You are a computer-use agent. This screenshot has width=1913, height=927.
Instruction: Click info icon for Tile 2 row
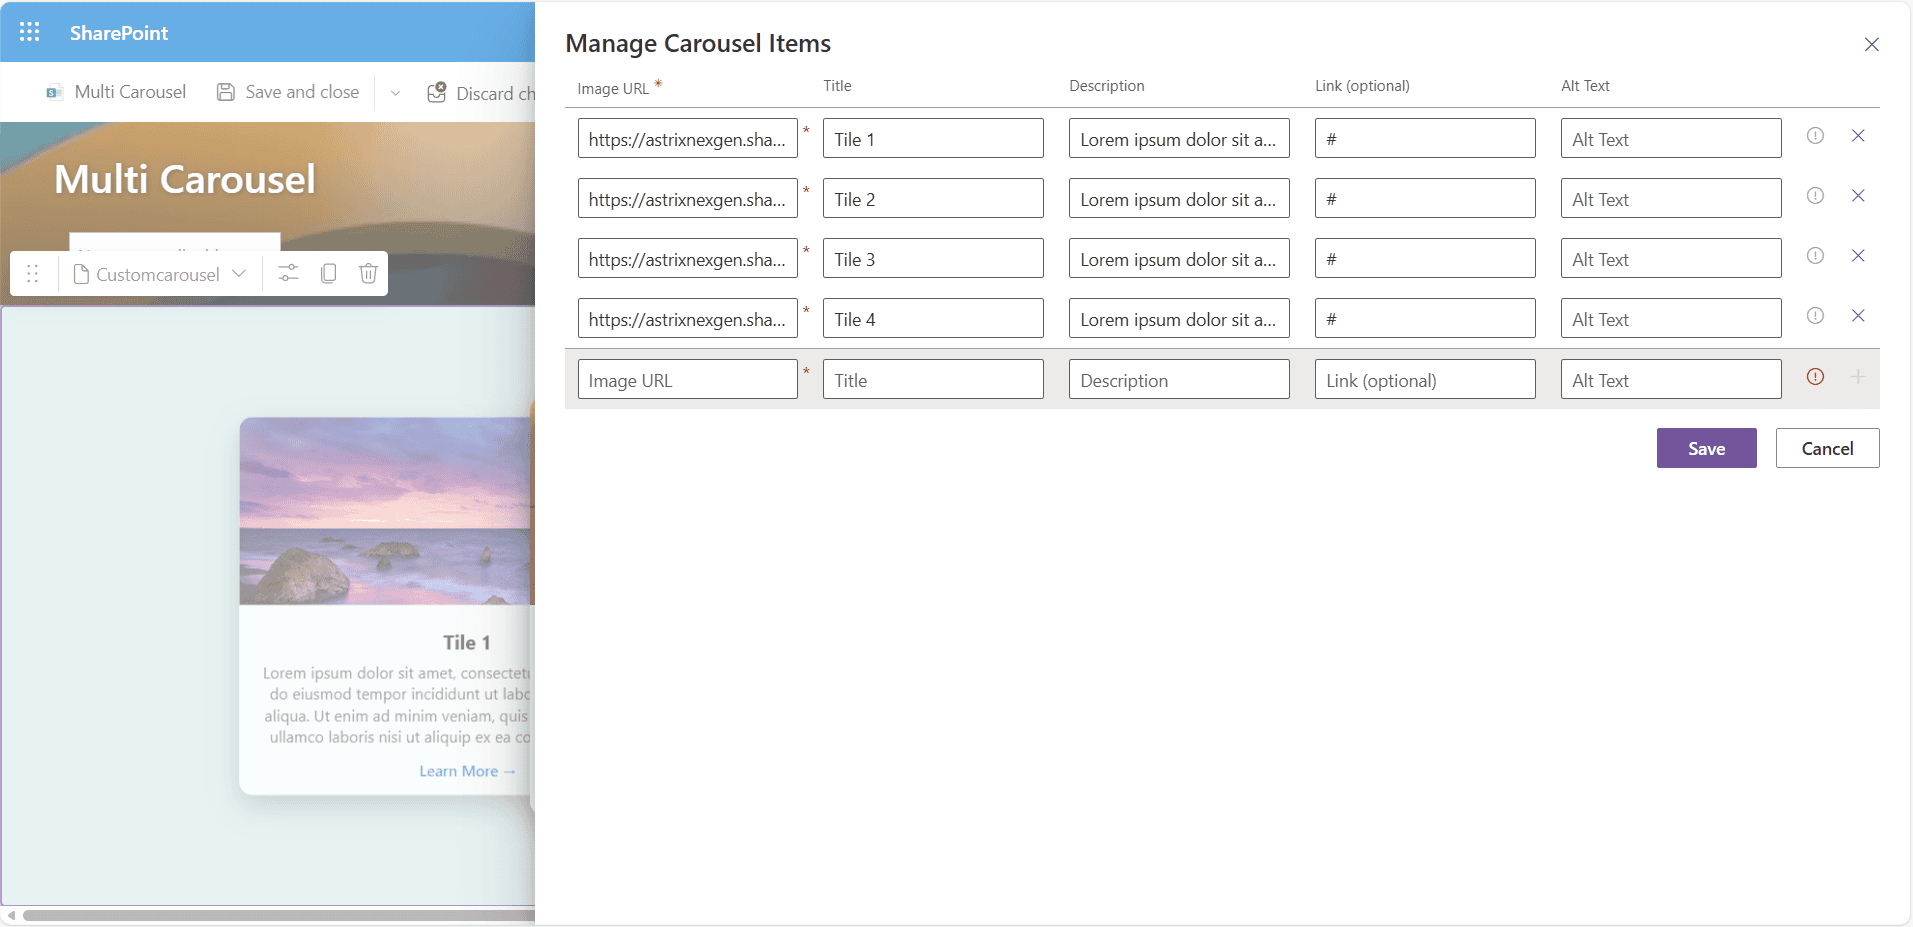click(1815, 196)
